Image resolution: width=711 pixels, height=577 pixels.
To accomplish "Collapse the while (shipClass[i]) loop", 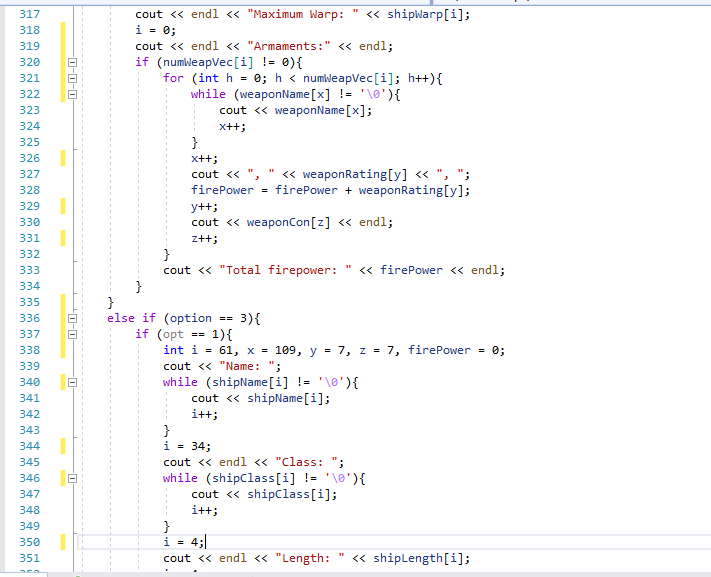I will 72,479.
